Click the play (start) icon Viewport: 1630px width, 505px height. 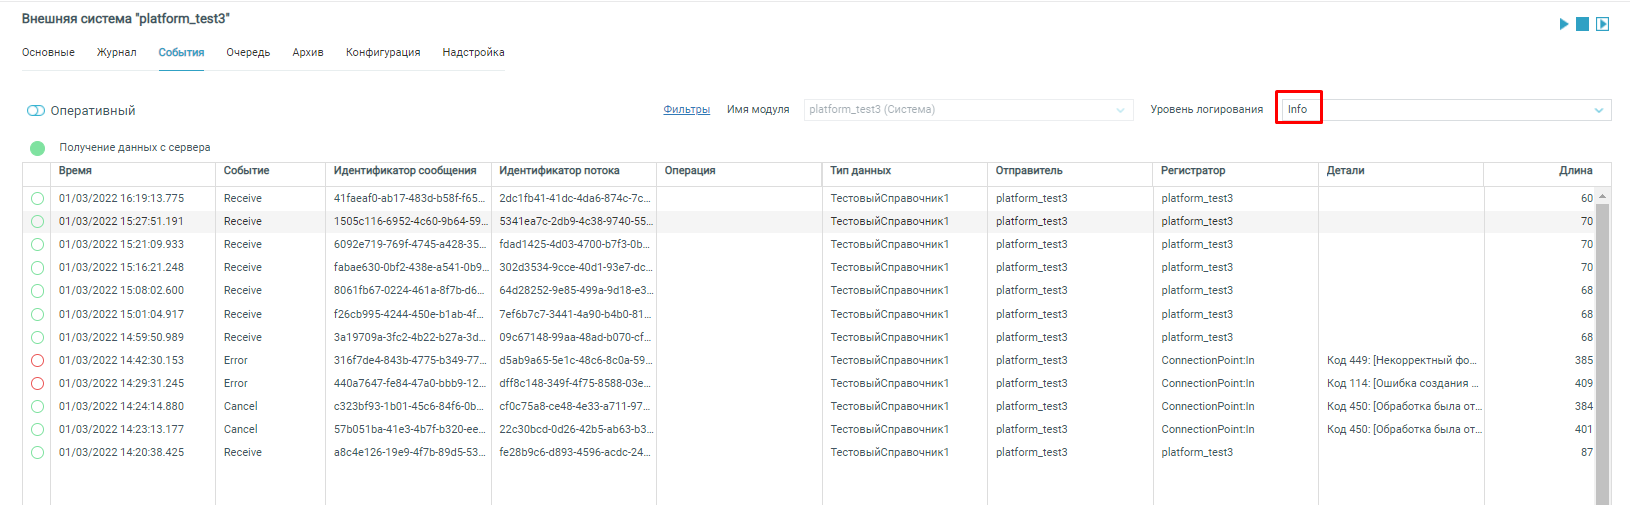pyautogui.click(x=1564, y=24)
